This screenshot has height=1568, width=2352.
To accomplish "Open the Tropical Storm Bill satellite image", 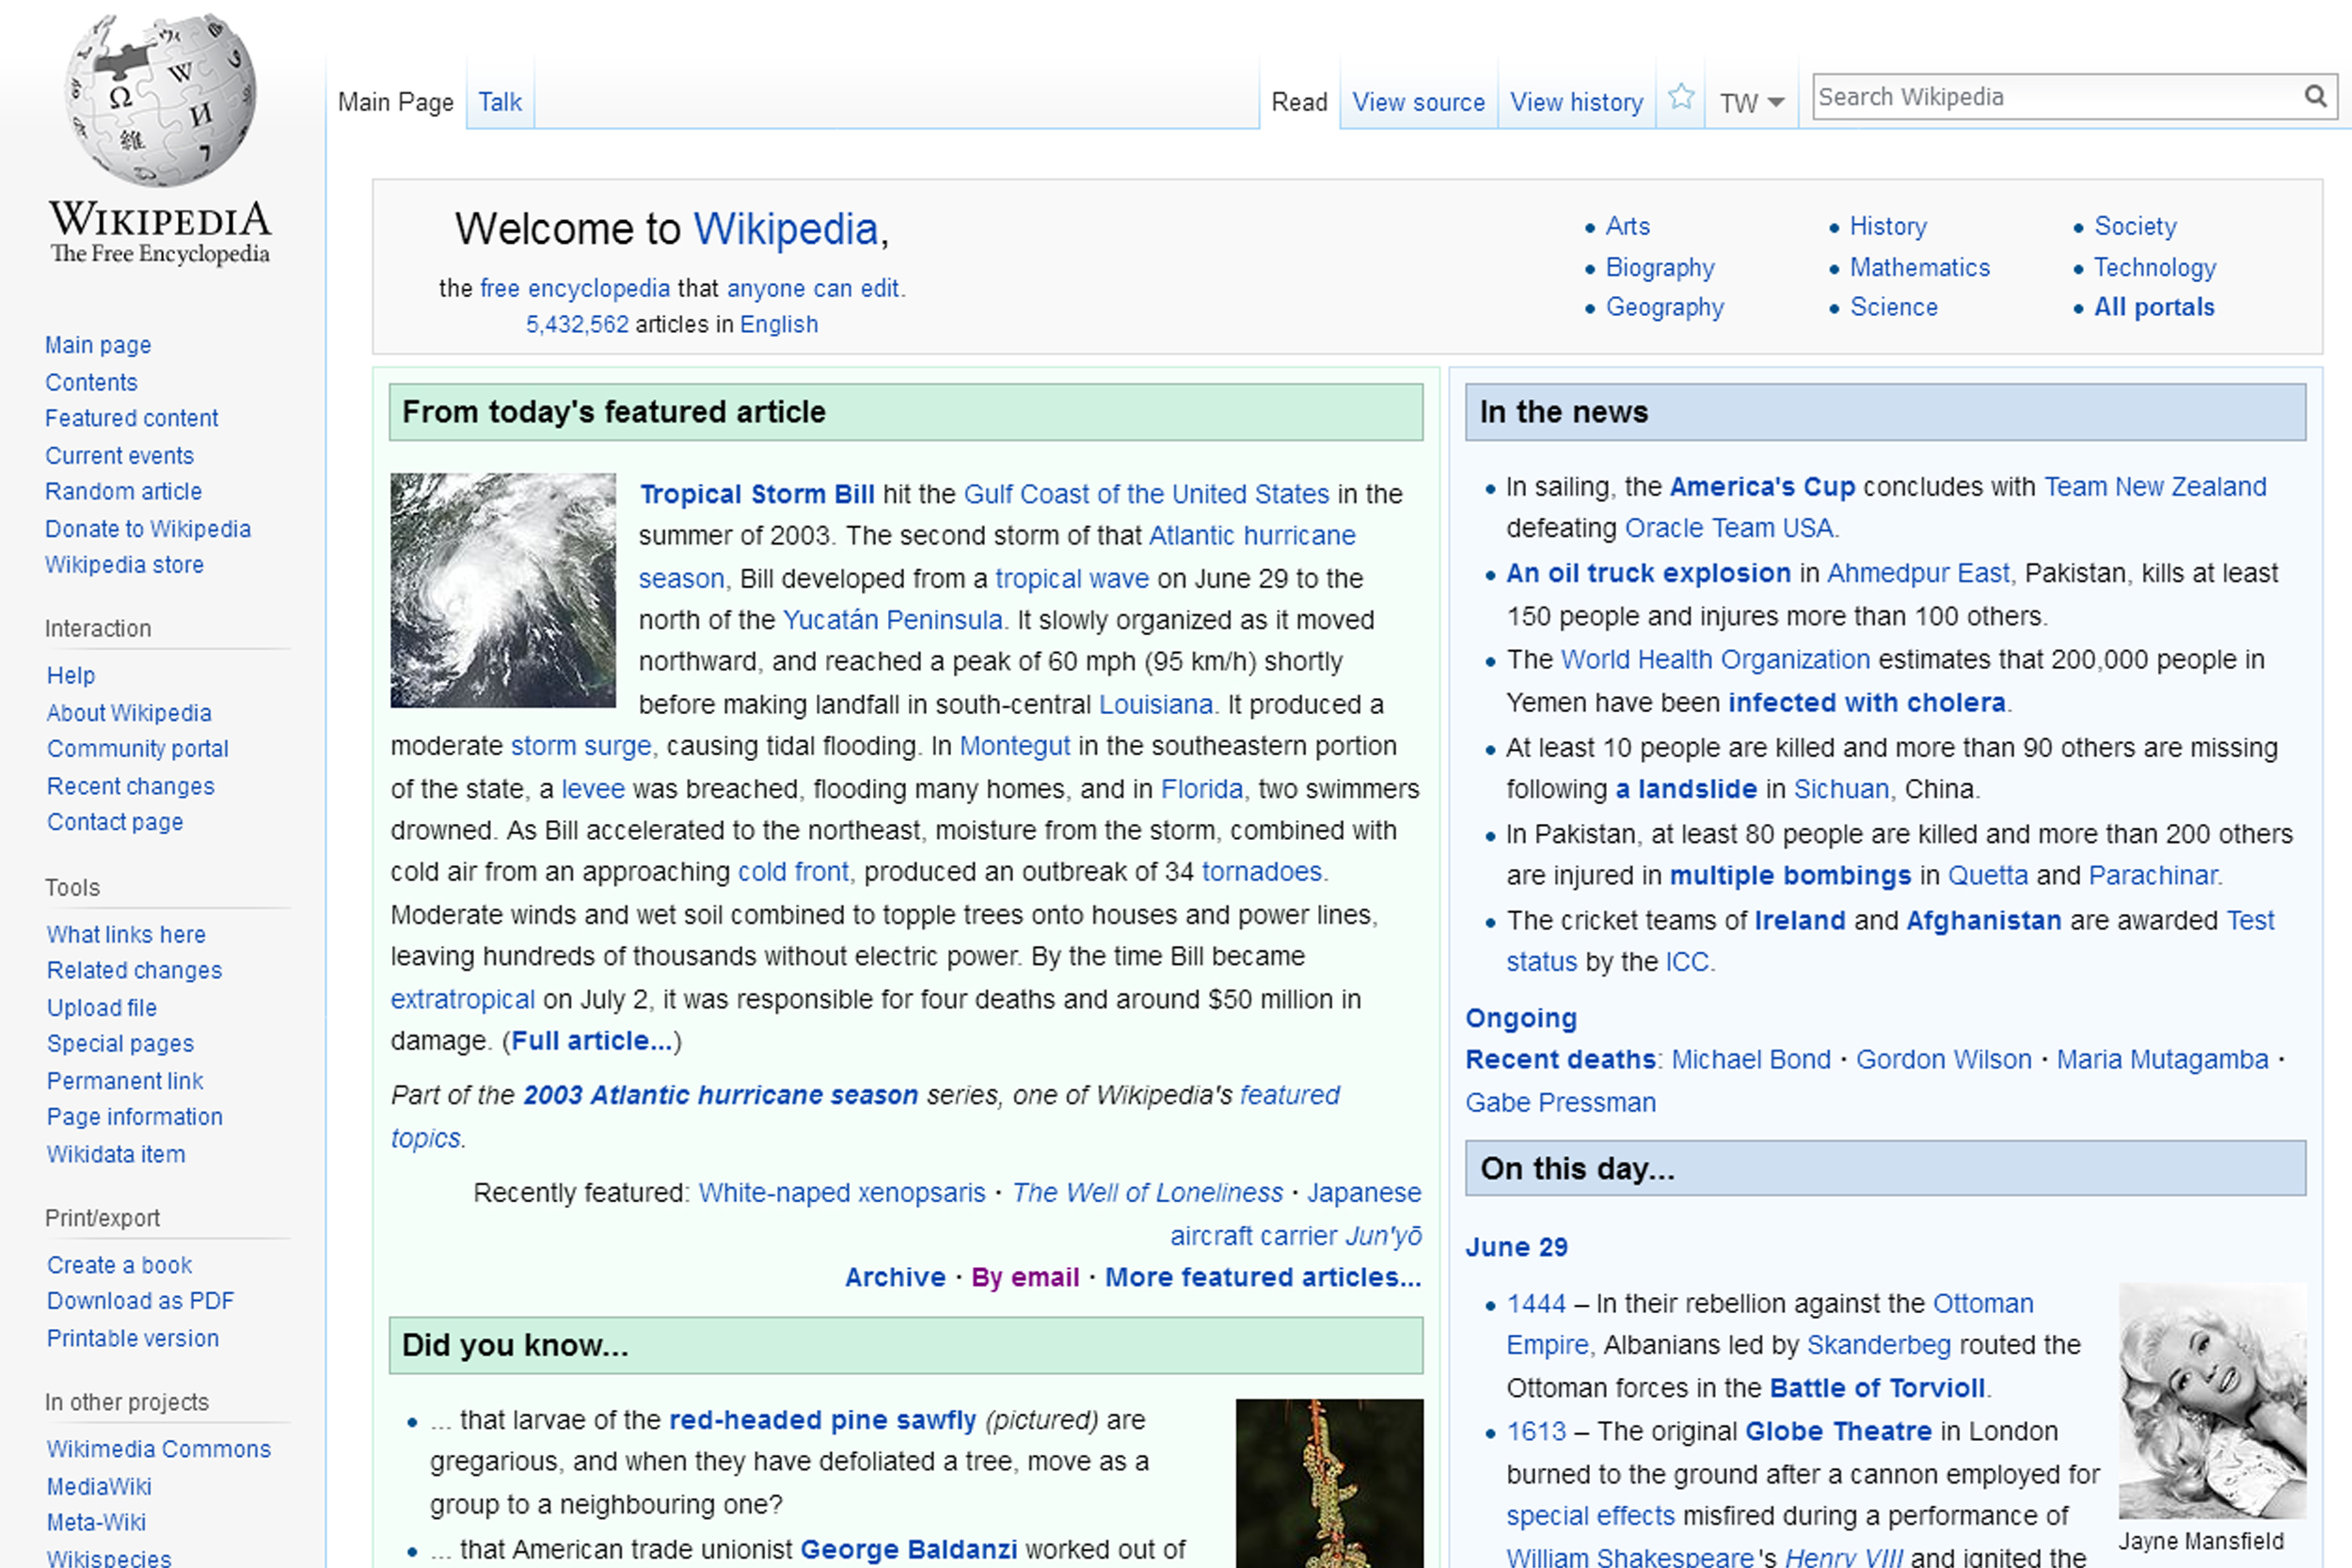I will [503, 590].
